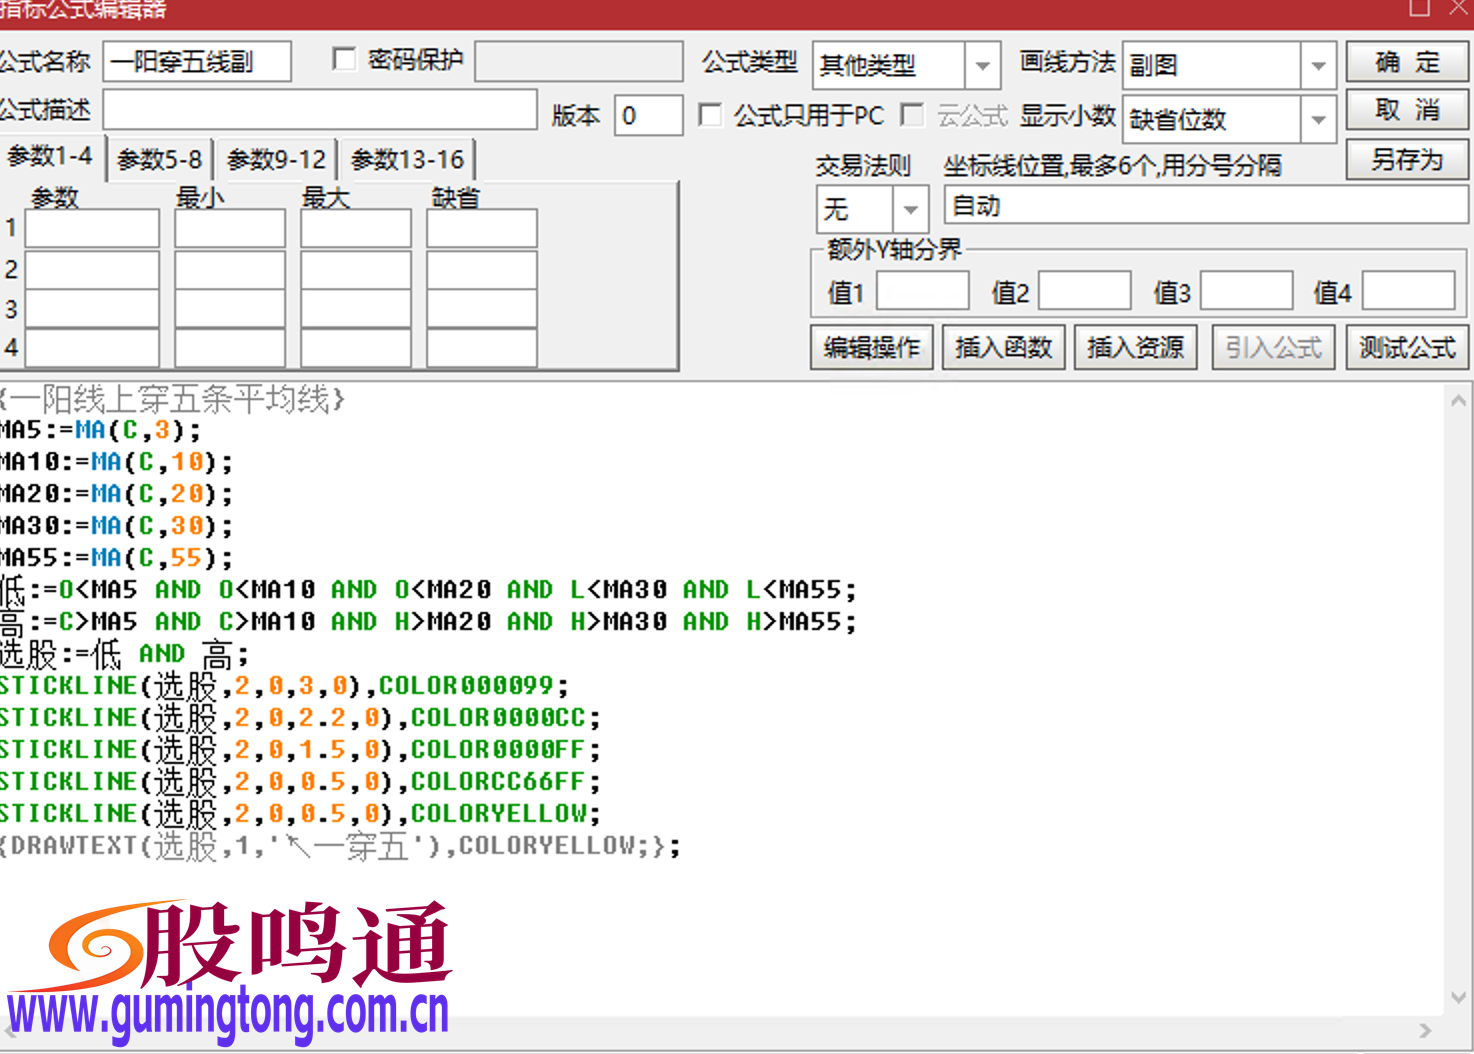
Task: Click 测试公式 to test the formula
Action: [1406, 347]
